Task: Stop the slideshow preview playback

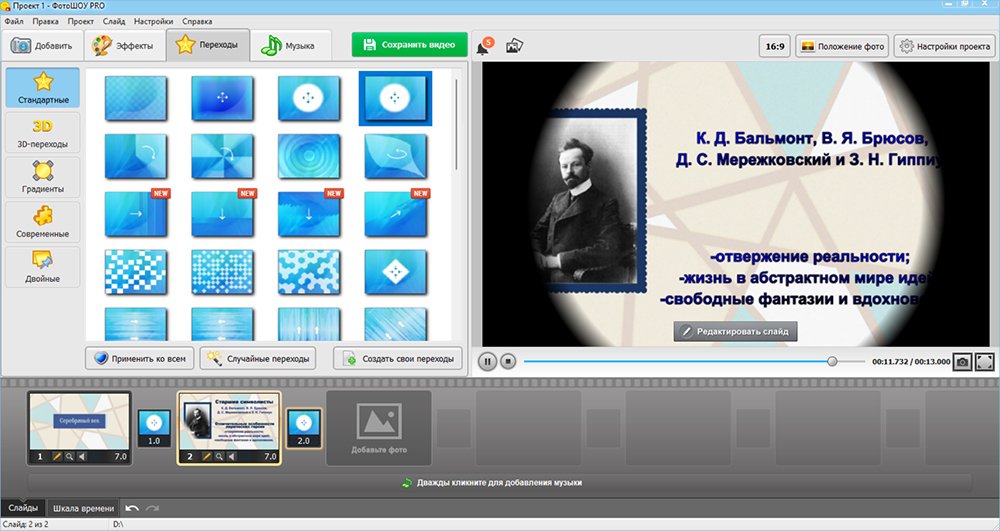Action: click(x=508, y=362)
